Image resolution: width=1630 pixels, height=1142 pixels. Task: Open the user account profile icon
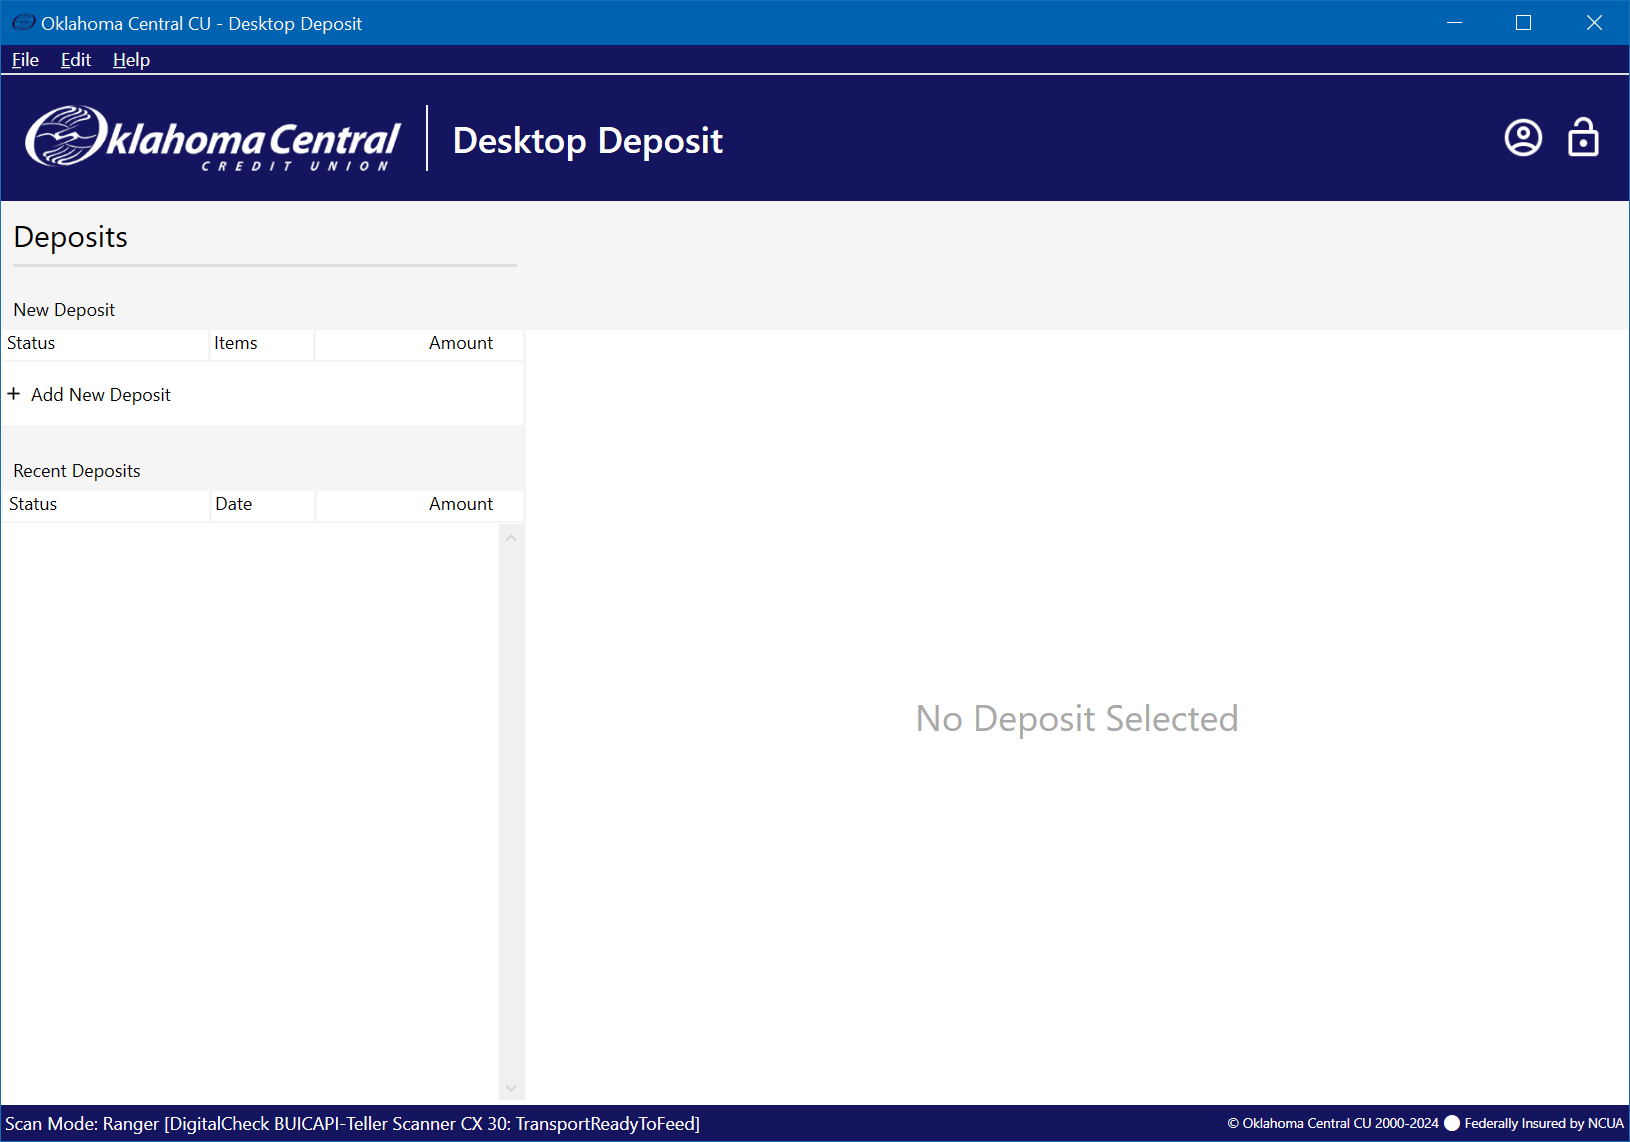point(1523,138)
